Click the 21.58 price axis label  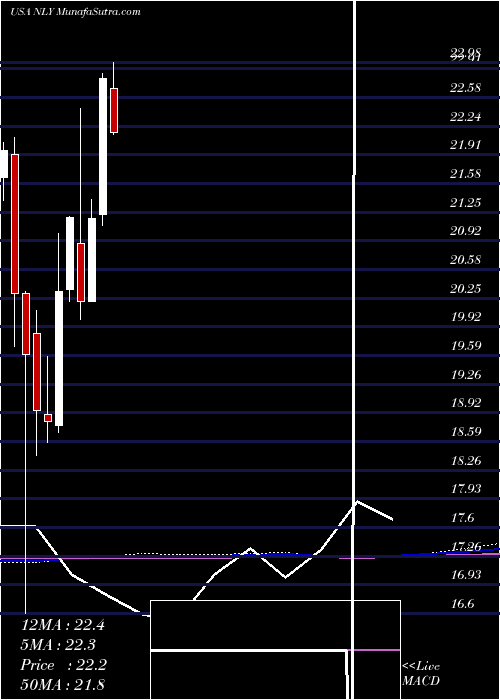(466, 174)
